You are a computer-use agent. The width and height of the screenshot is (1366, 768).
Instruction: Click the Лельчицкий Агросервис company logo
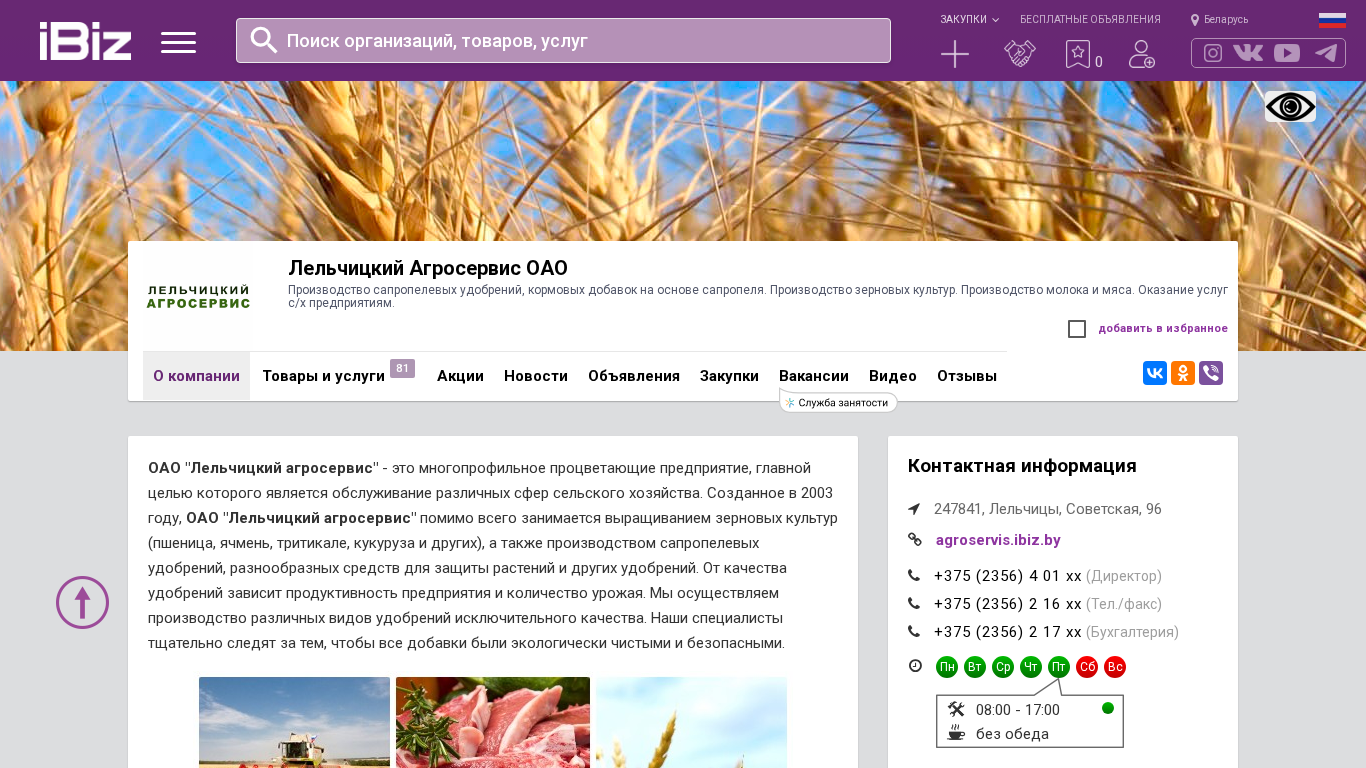pyautogui.click(x=198, y=296)
